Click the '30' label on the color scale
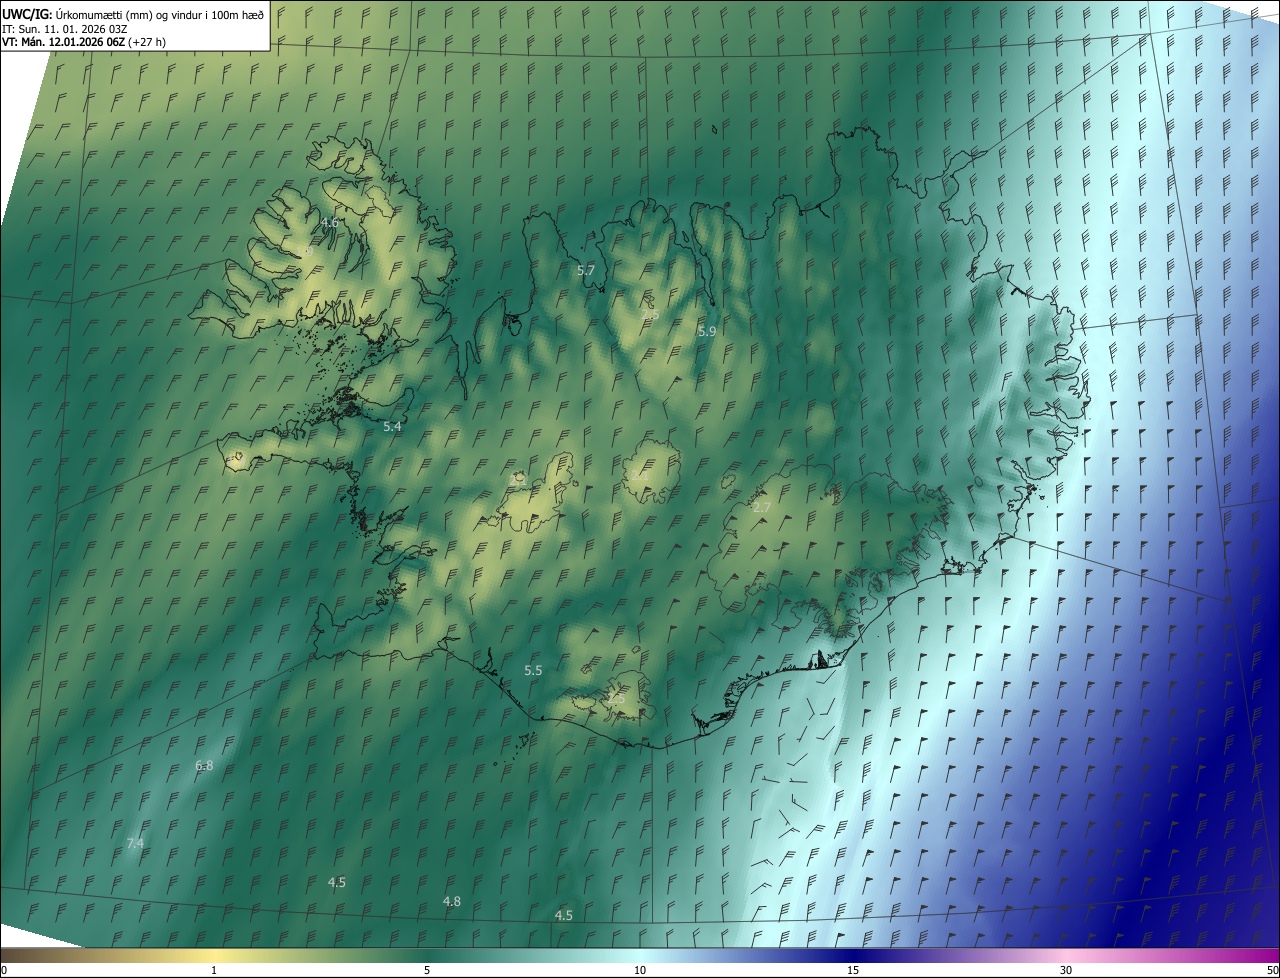Viewport: 1280px width, 978px height. pos(1066,970)
